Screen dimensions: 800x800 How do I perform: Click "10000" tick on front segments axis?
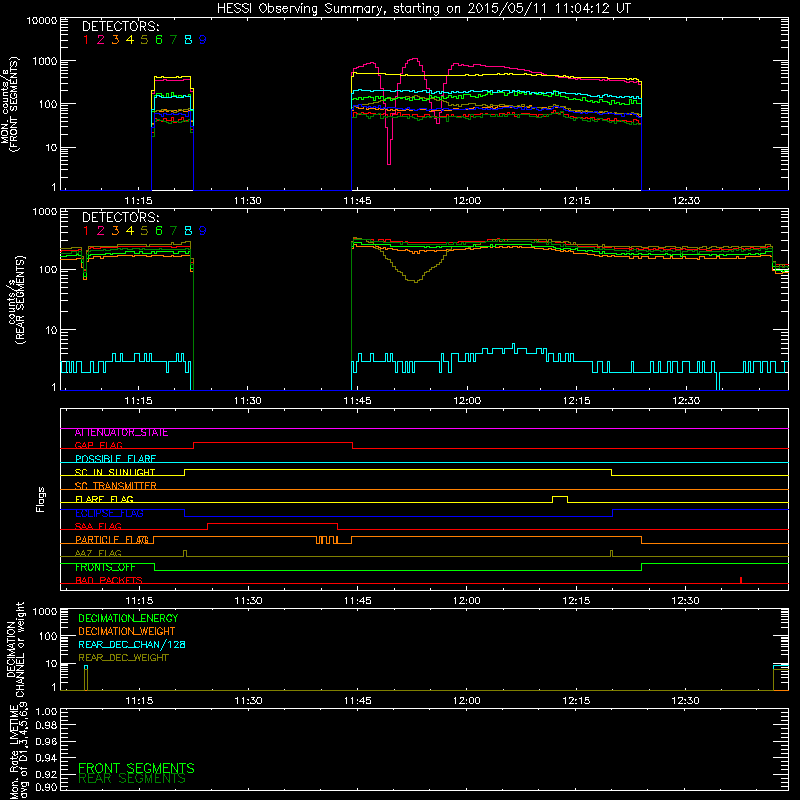(x=41, y=21)
